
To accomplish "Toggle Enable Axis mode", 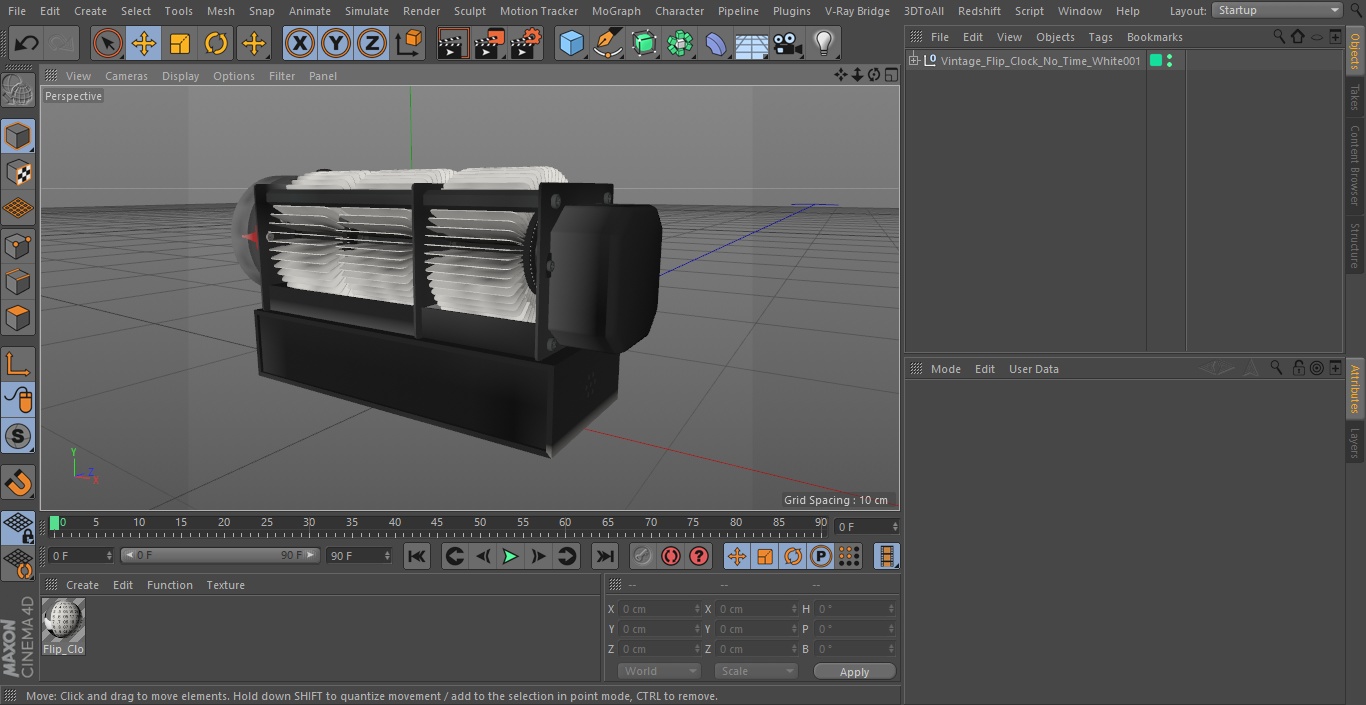I will (x=18, y=363).
